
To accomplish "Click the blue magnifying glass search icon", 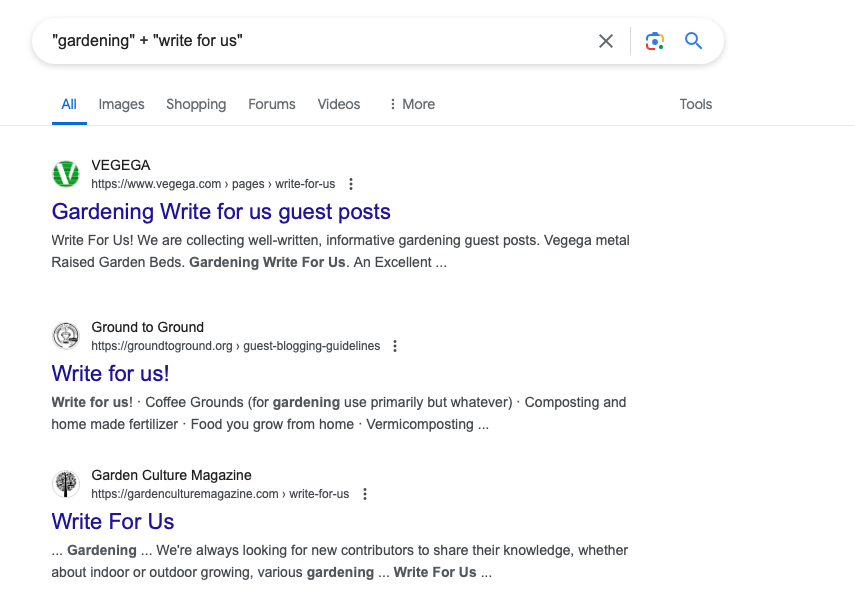I will (x=693, y=41).
